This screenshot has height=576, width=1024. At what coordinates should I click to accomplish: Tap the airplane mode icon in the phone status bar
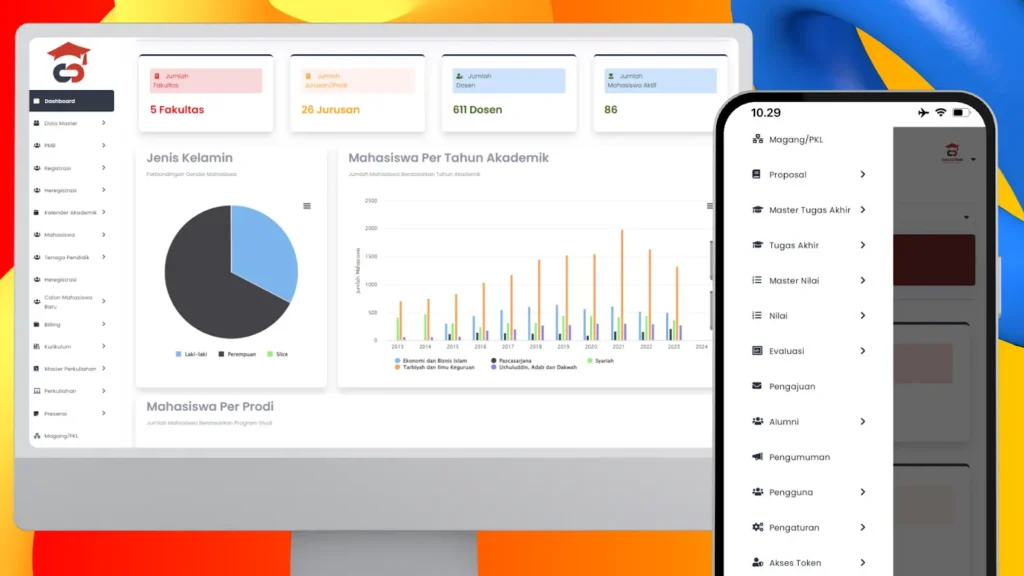click(x=923, y=113)
